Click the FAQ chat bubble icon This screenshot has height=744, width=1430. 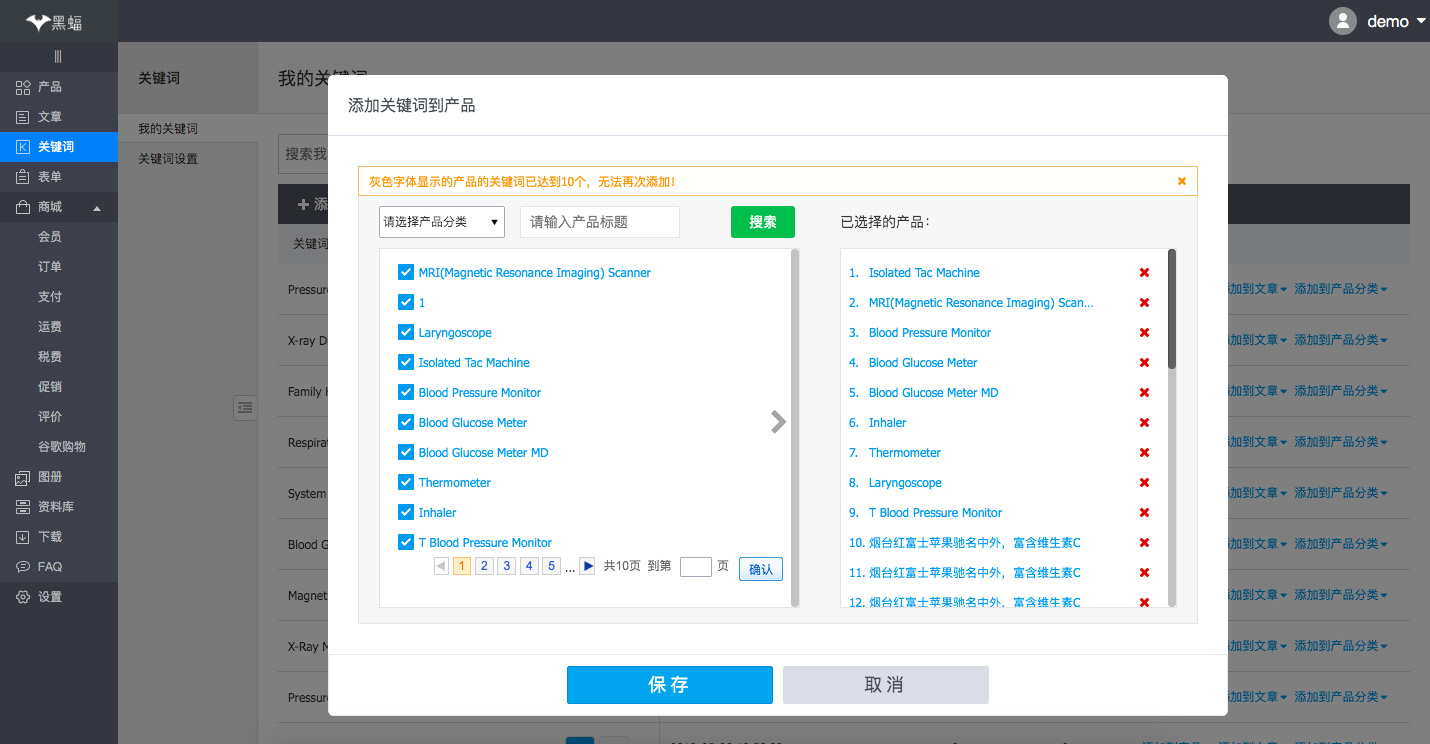tap(22, 567)
